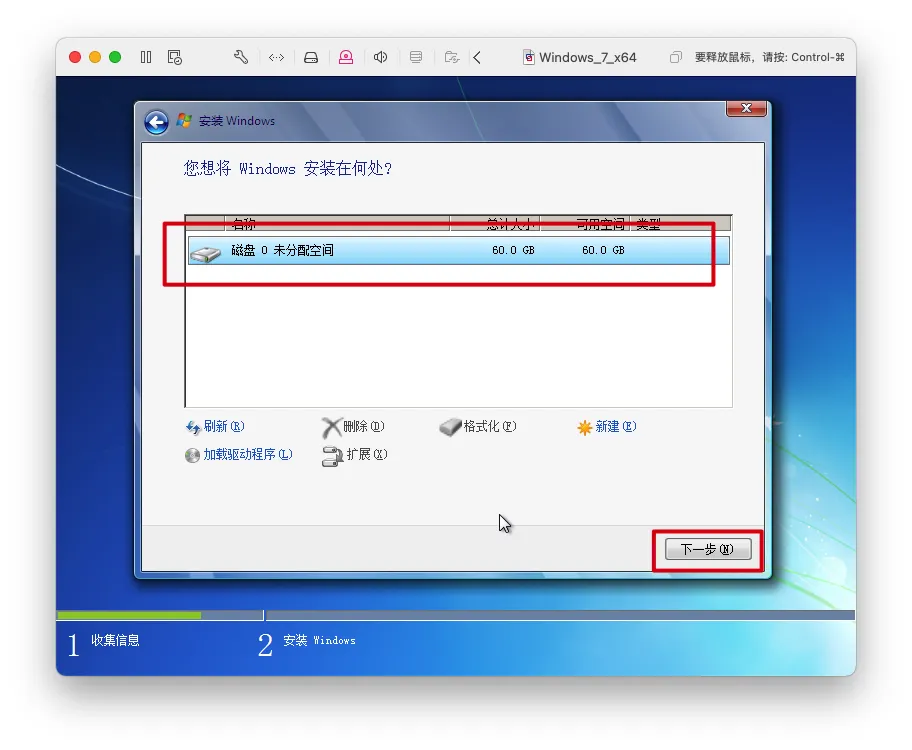Click the 总计大小 column header
Screen dimensions: 912x750
coord(495,223)
